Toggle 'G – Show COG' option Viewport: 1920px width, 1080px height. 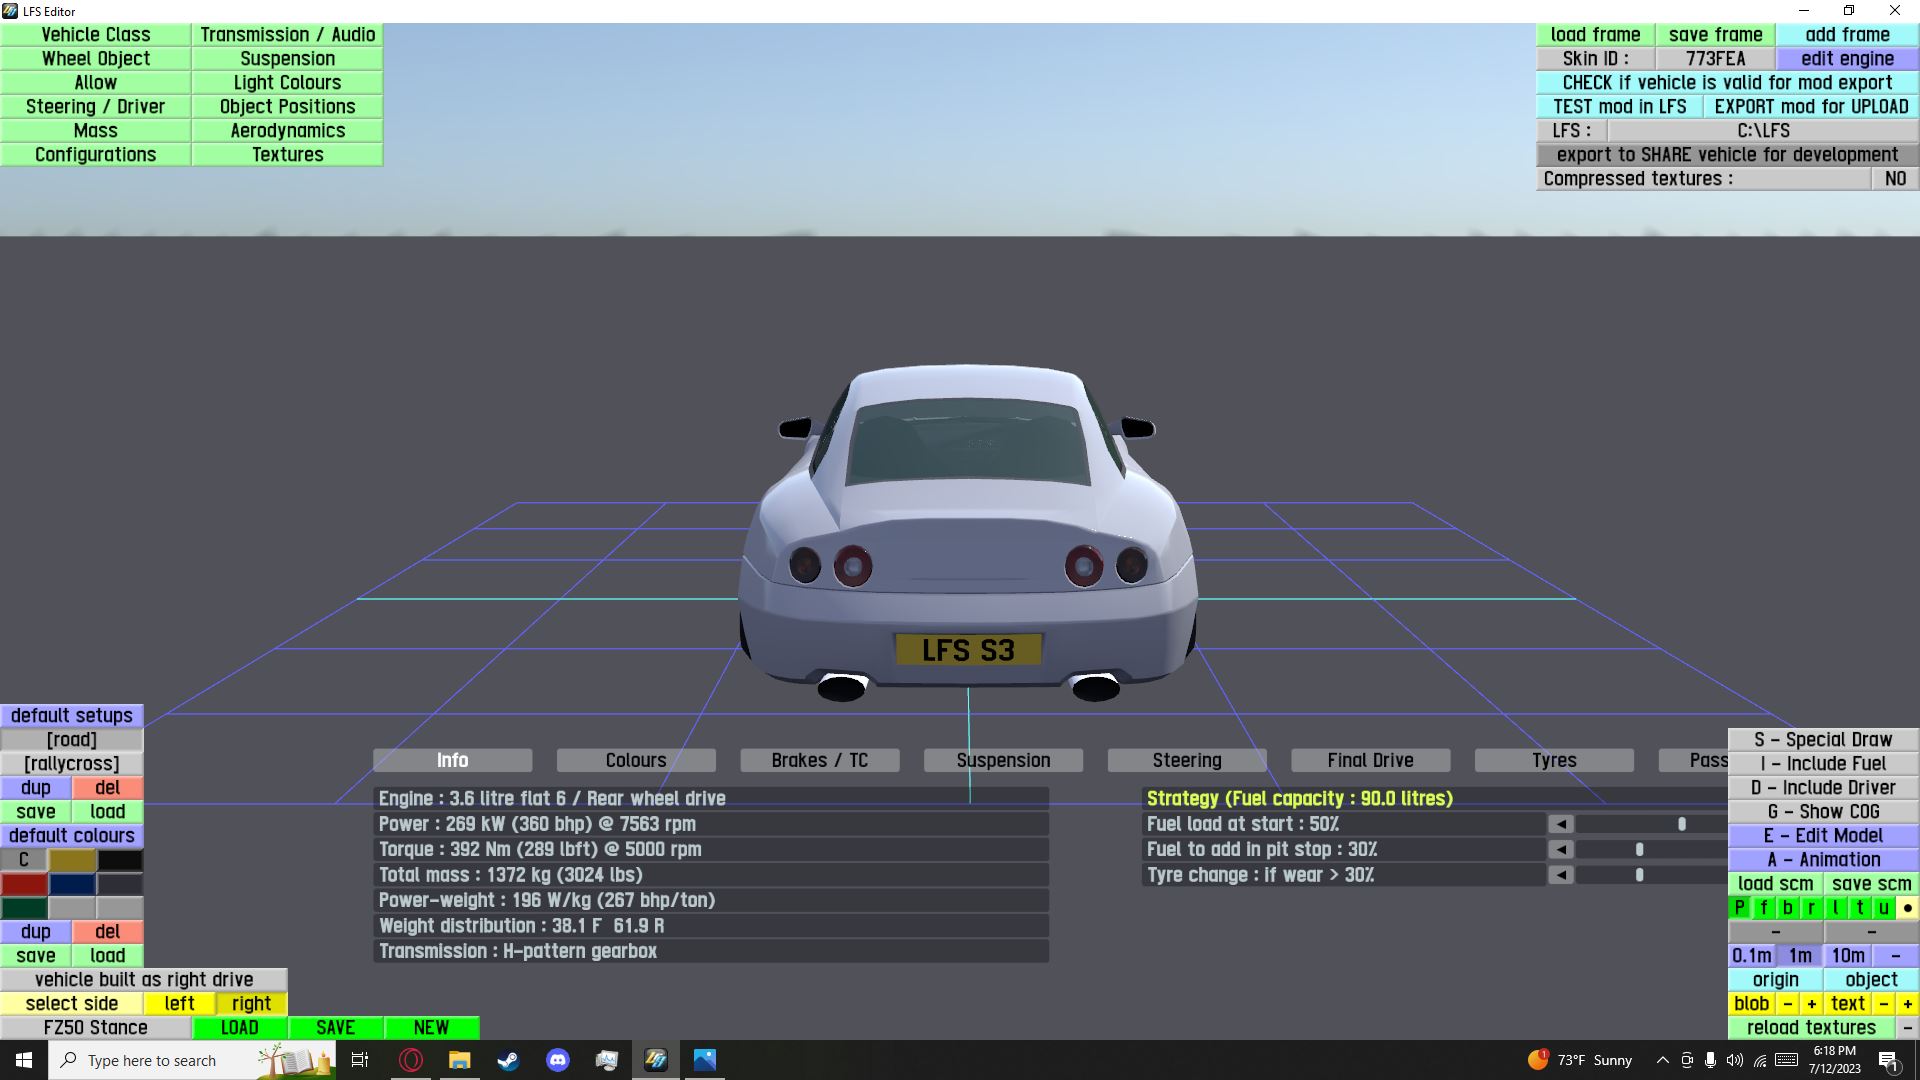click(x=1823, y=812)
